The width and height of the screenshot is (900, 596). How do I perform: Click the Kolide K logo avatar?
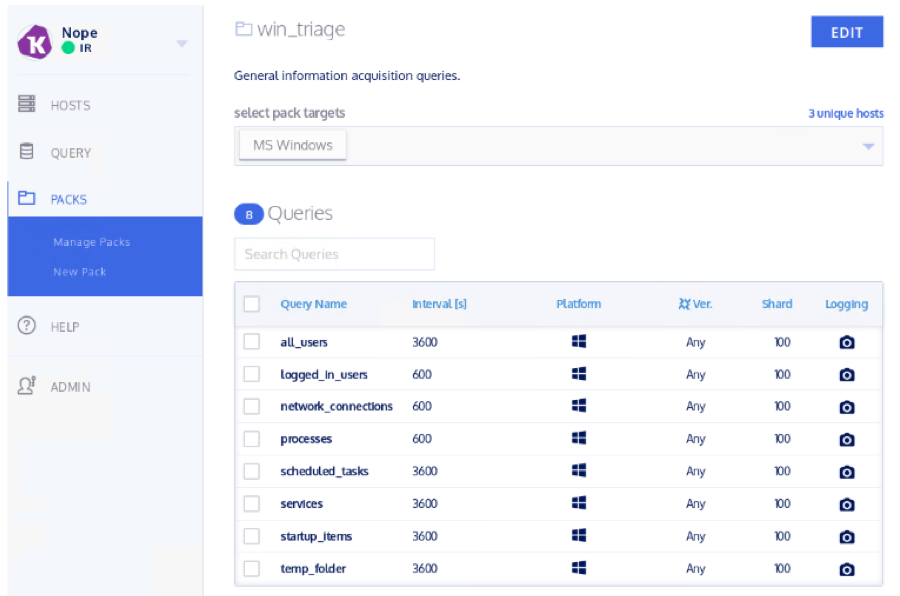35,42
